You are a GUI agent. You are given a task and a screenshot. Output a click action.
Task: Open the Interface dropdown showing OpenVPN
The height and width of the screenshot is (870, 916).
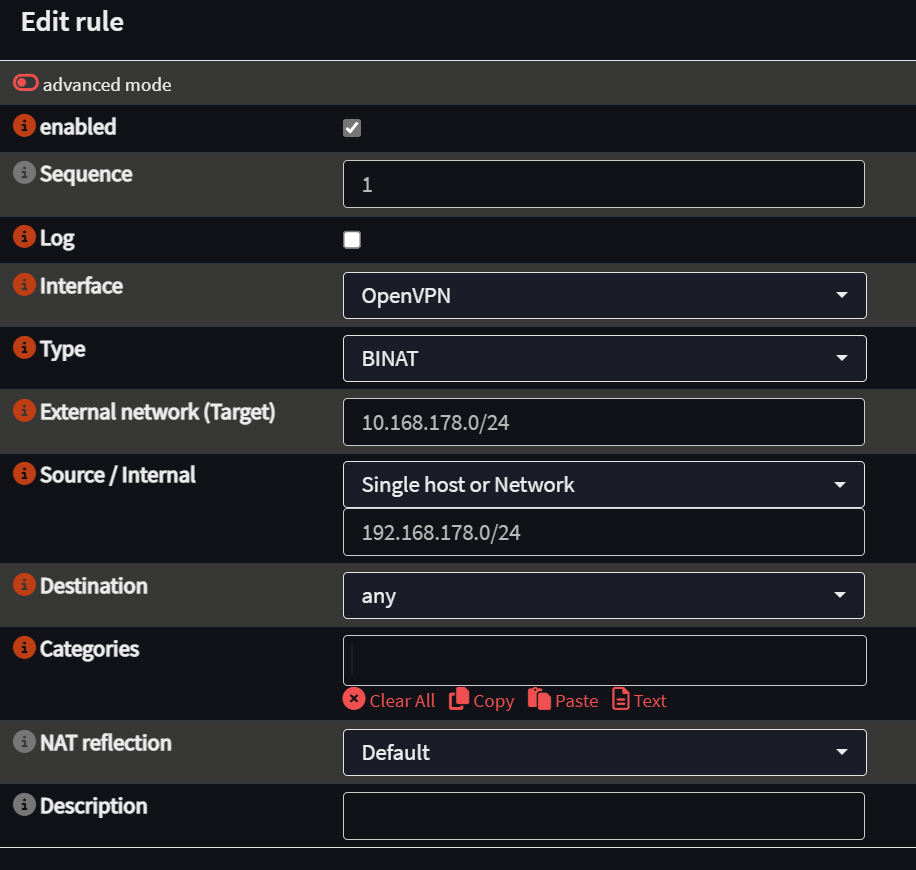(605, 296)
